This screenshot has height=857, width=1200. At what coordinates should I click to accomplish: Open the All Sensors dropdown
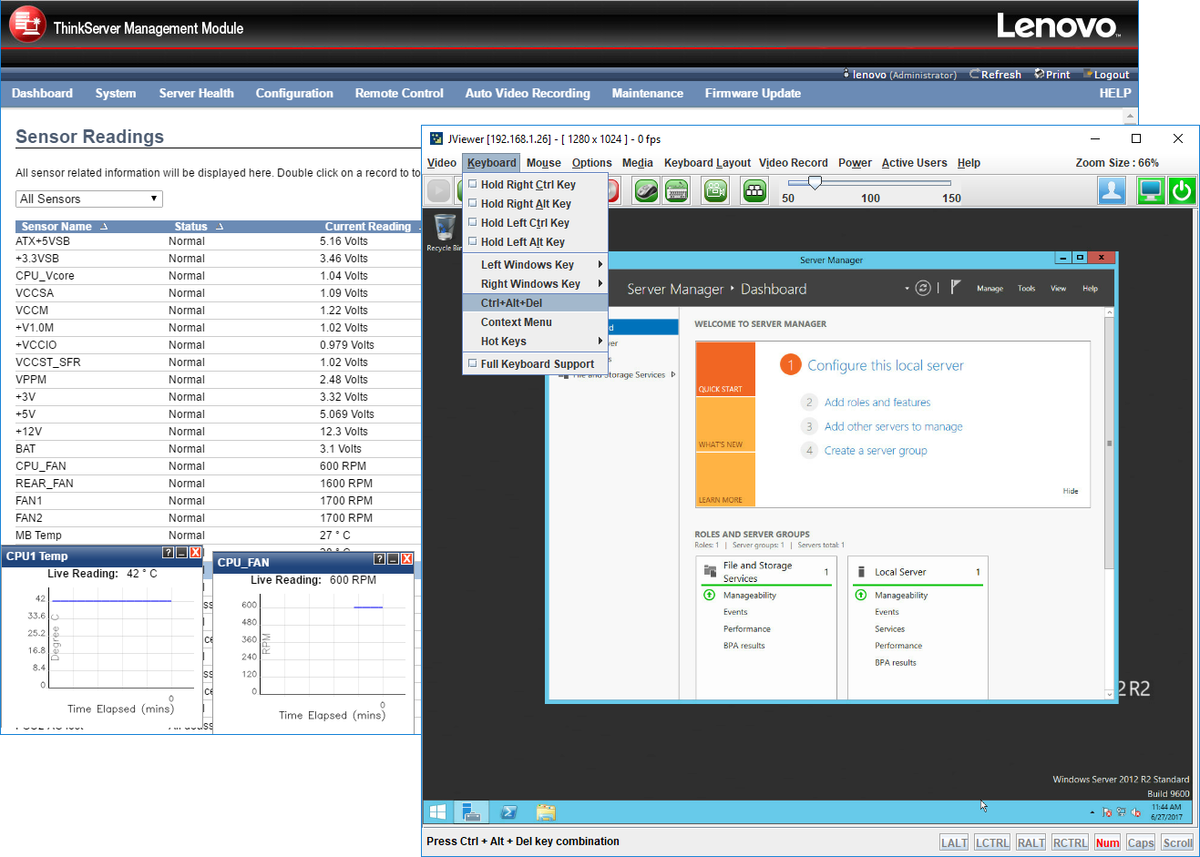pyautogui.click(x=88, y=198)
